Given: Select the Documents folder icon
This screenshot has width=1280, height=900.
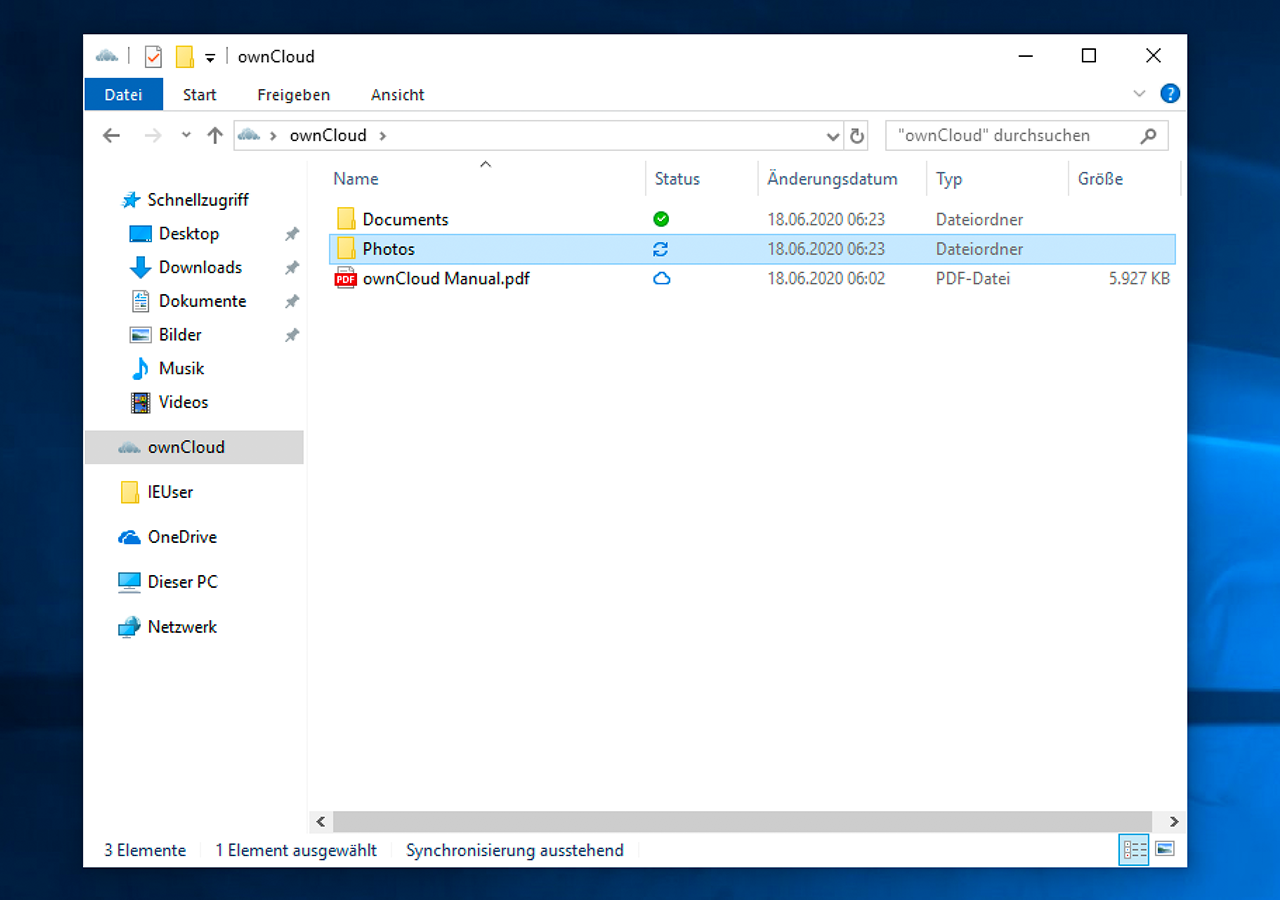Looking at the screenshot, I should (x=346, y=219).
